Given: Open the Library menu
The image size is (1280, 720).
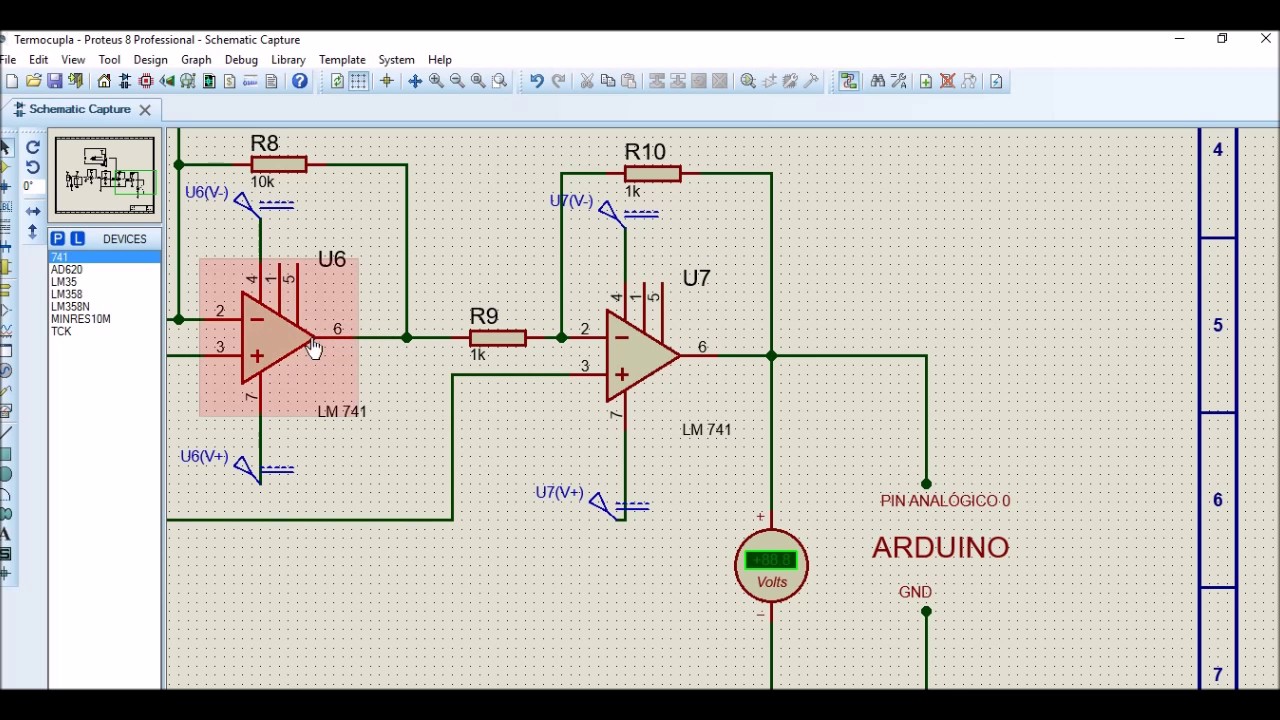Looking at the screenshot, I should pos(288,60).
